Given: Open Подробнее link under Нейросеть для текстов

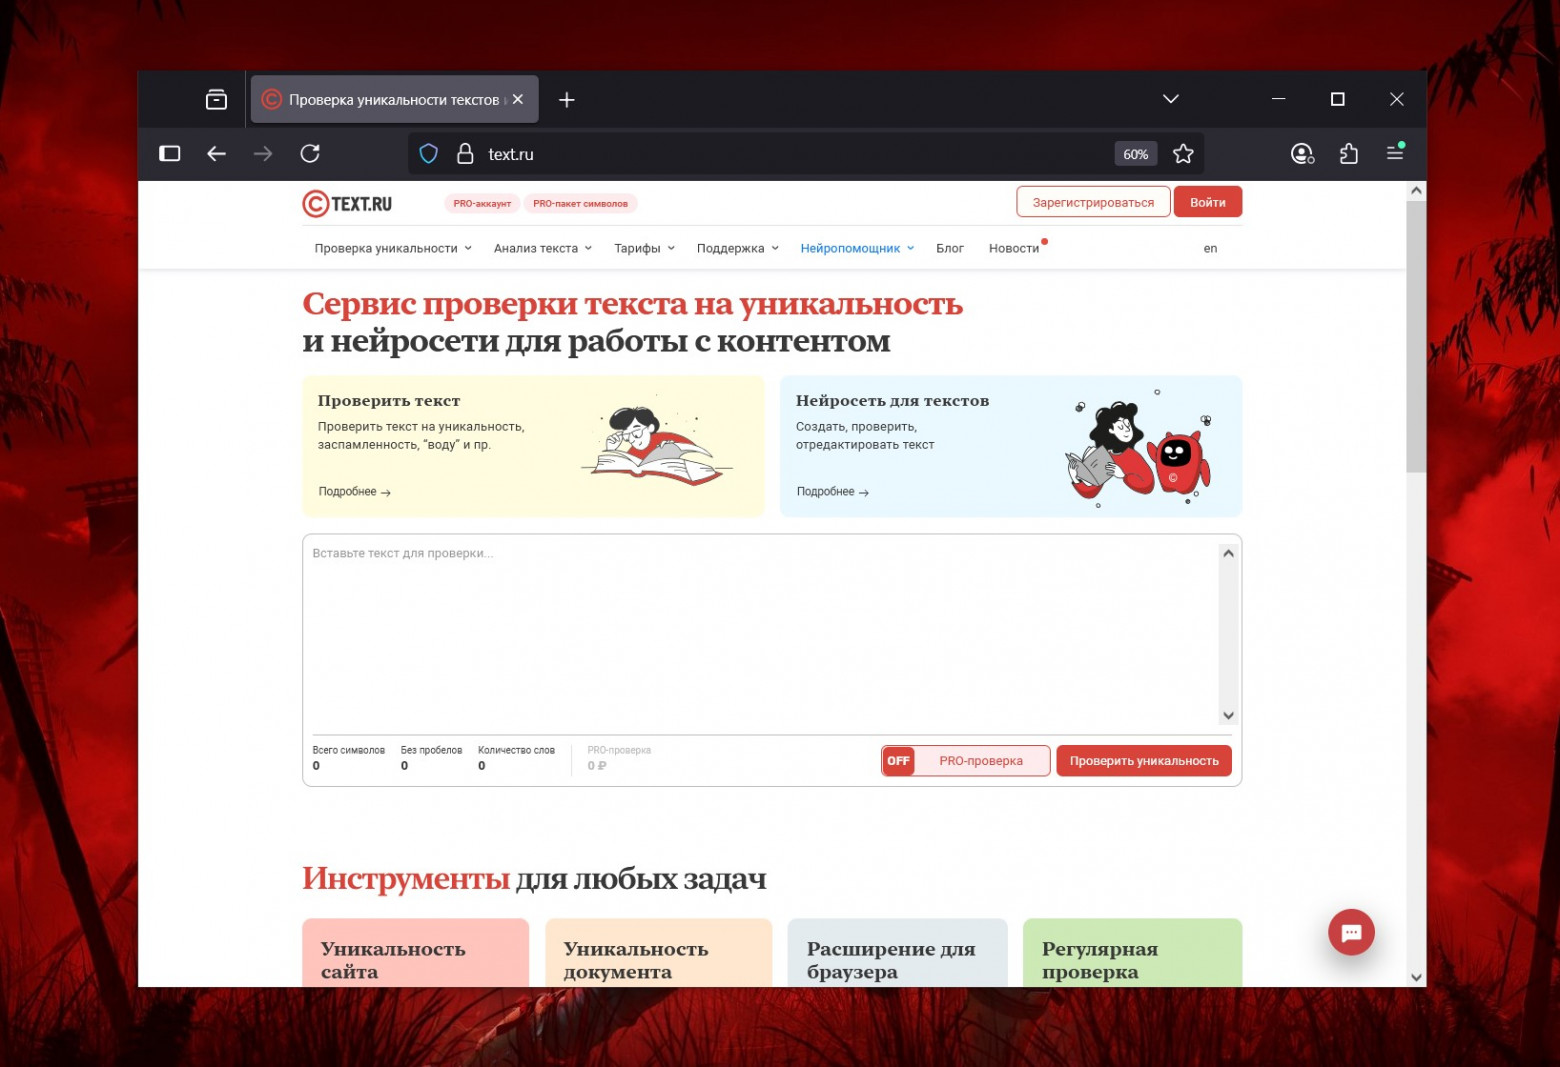Looking at the screenshot, I should [x=828, y=491].
